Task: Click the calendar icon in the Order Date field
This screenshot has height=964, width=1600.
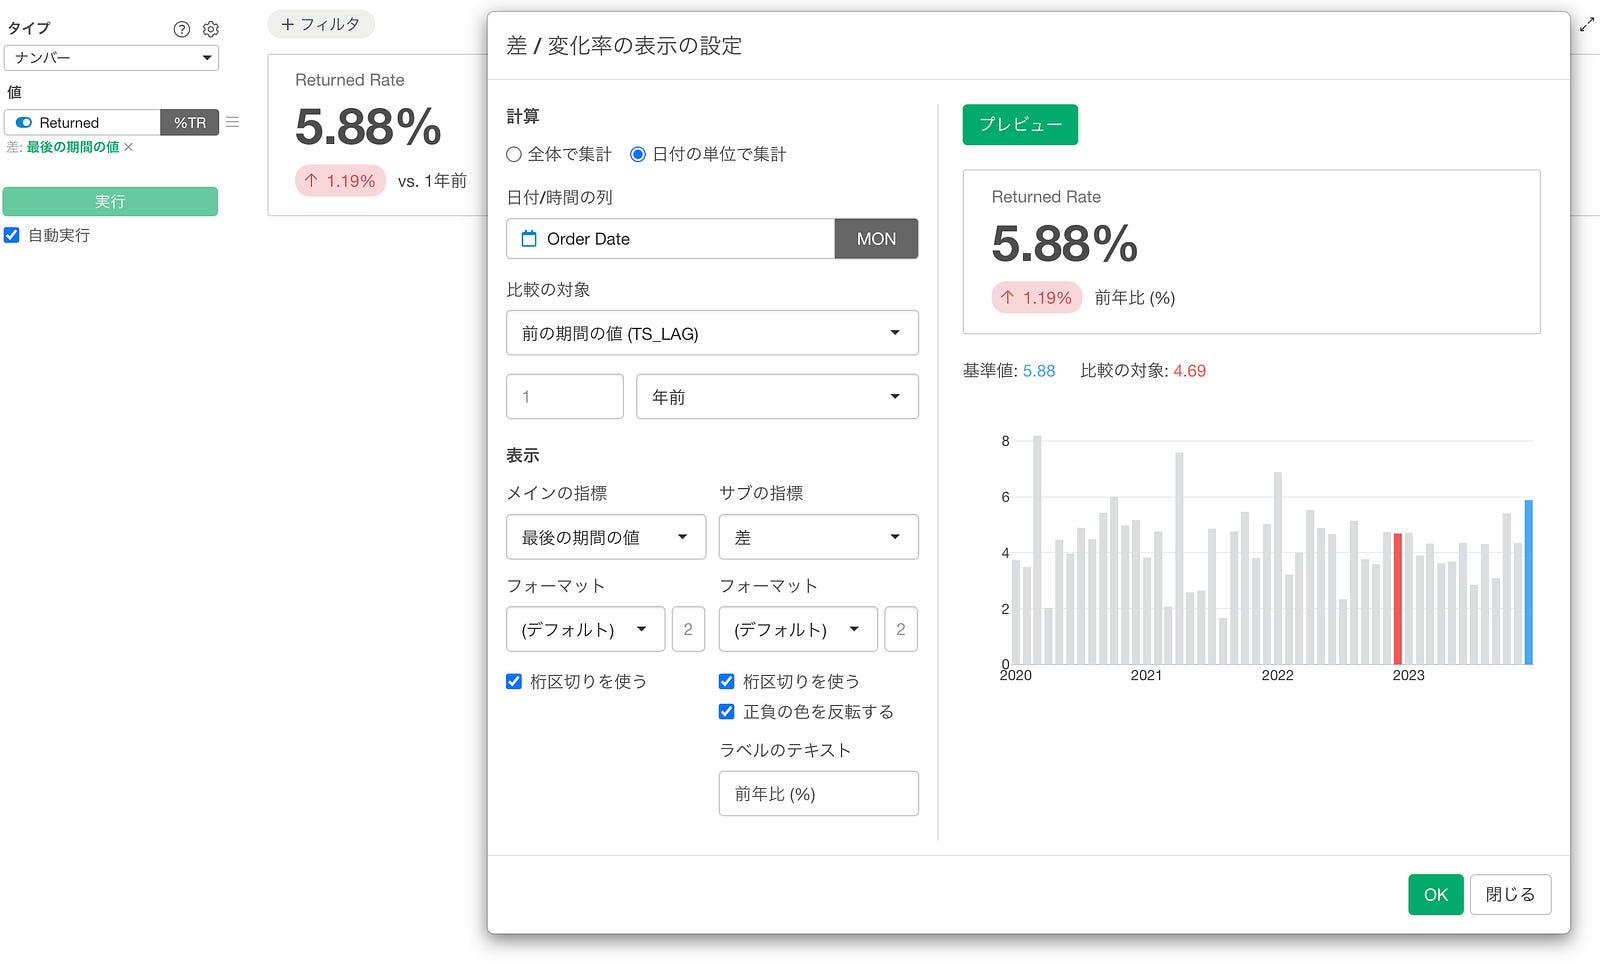Action: (528, 239)
